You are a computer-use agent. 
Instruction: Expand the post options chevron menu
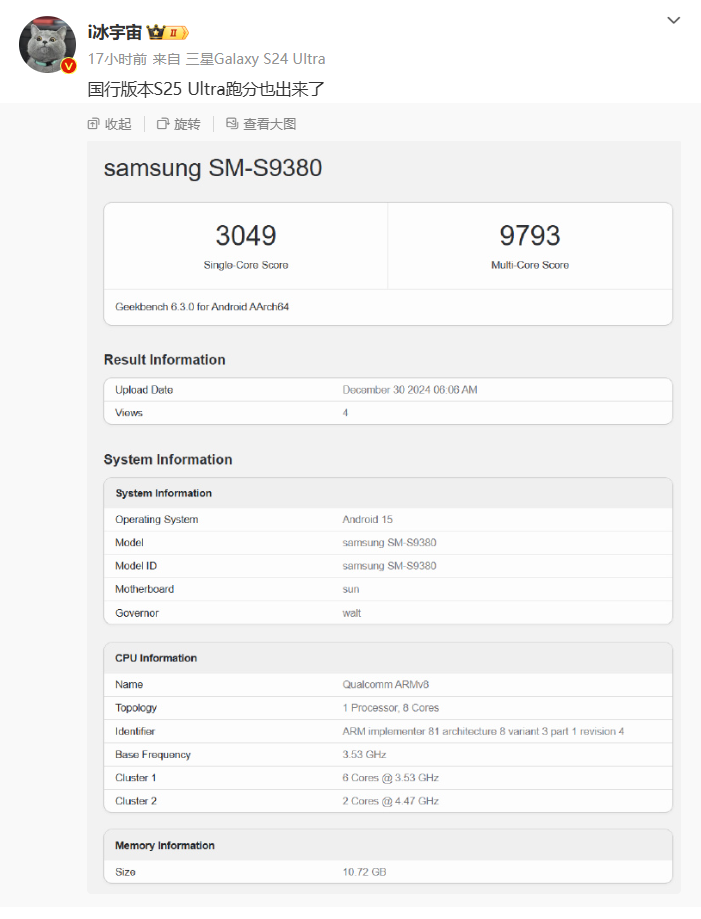click(673, 21)
